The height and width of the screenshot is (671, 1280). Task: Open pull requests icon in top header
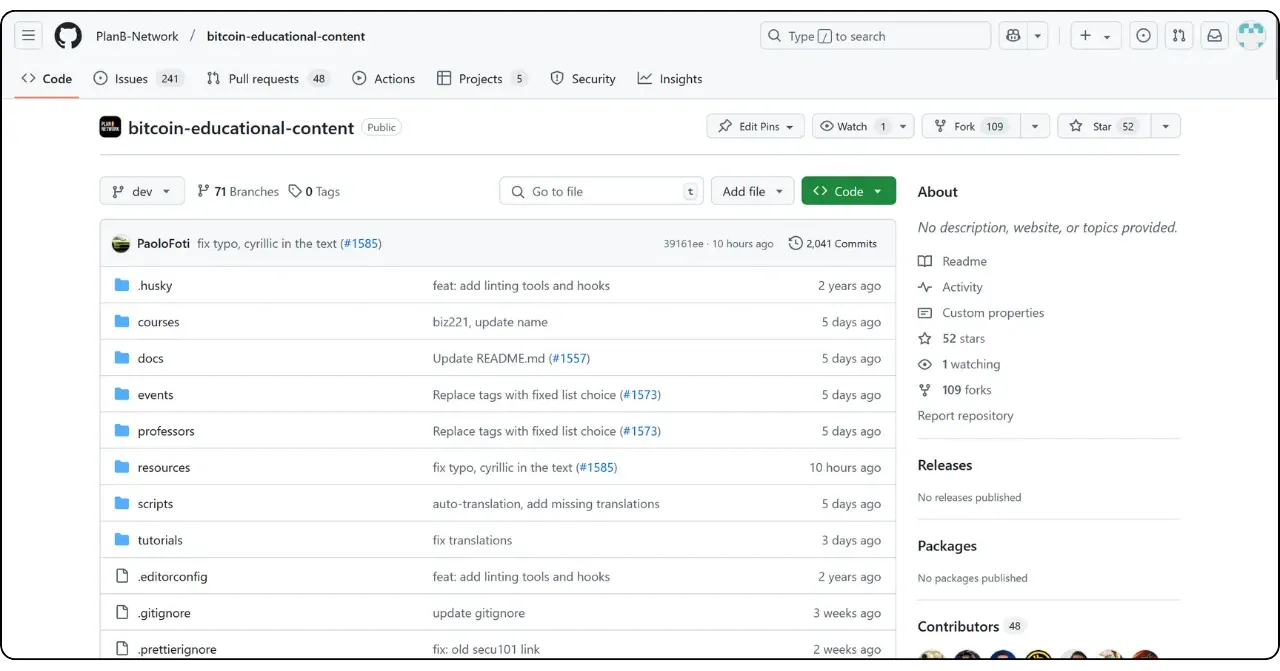1179,36
